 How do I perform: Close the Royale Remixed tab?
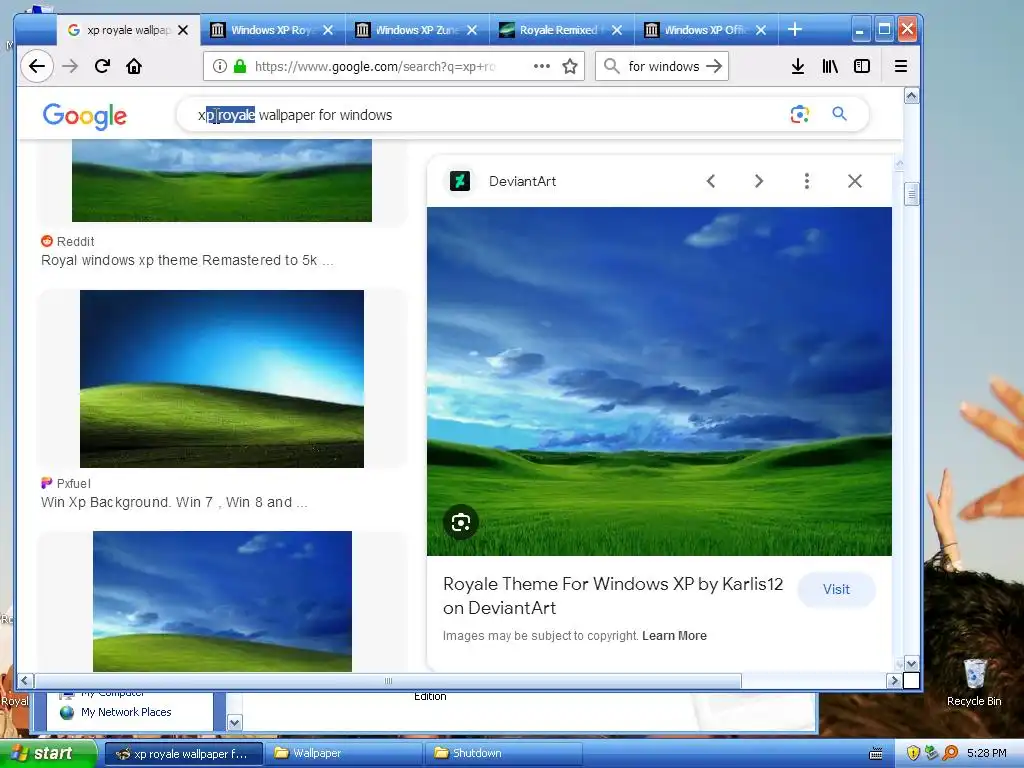tap(616, 30)
